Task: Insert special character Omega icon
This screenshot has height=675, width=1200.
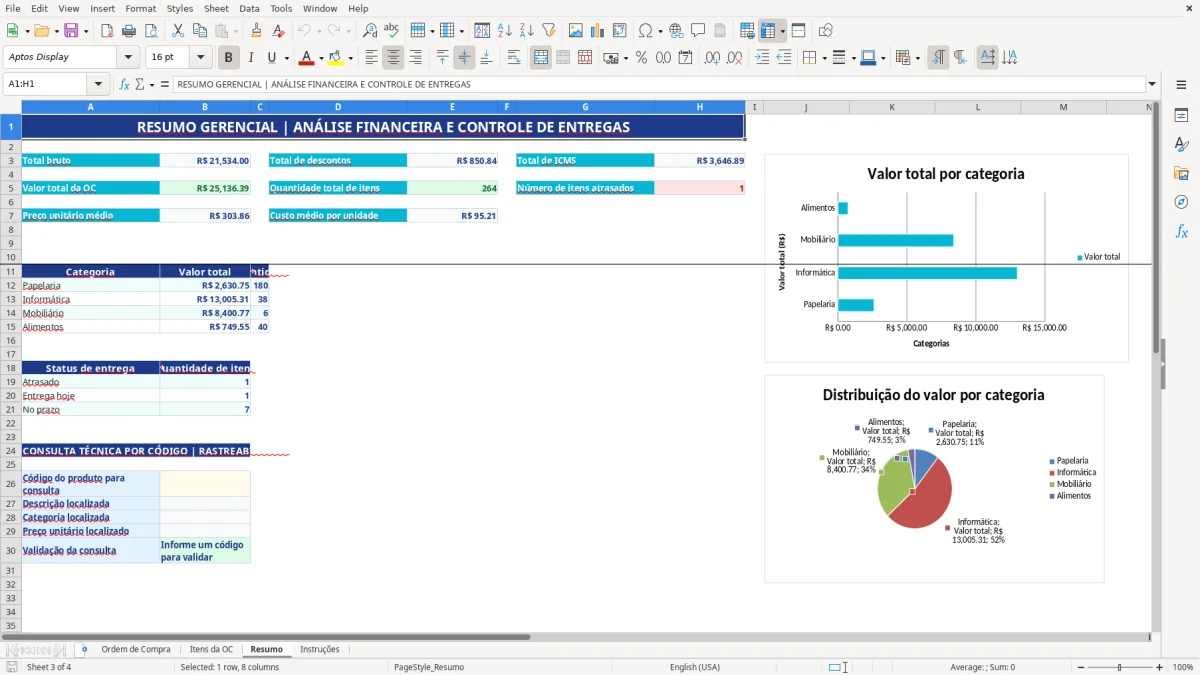Action: click(x=646, y=31)
